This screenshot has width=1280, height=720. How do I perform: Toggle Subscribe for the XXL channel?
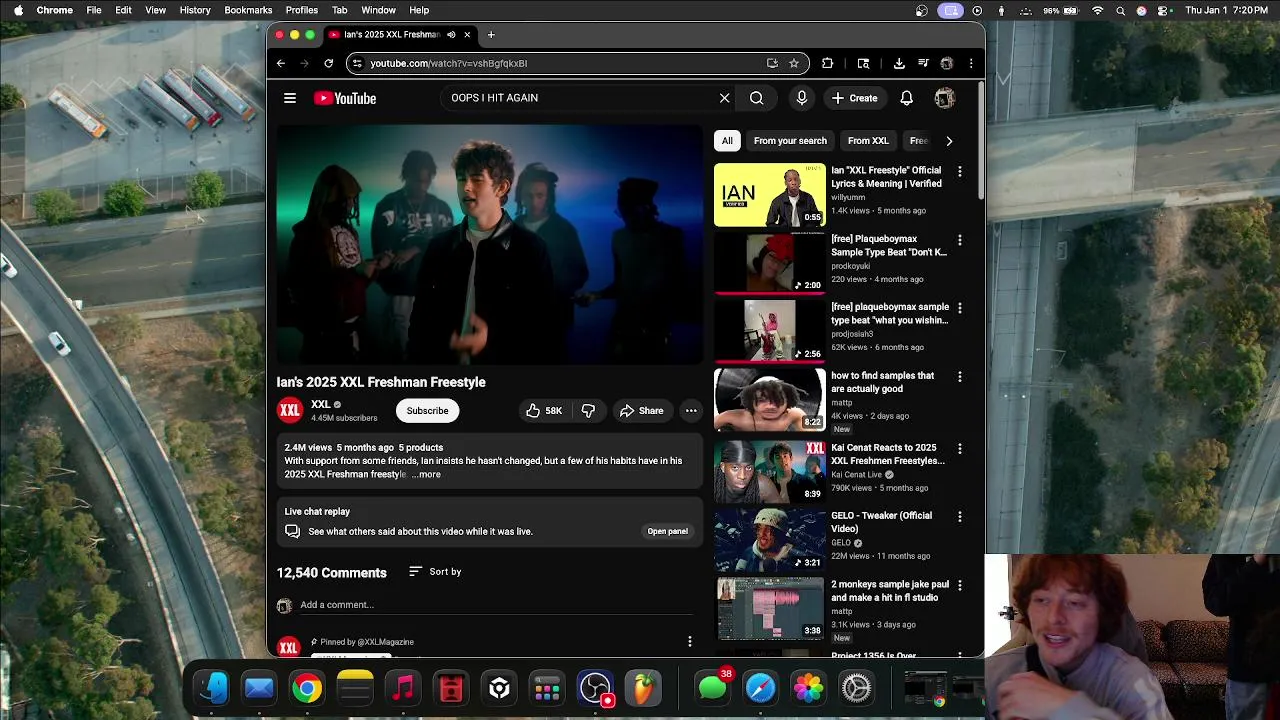point(427,411)
